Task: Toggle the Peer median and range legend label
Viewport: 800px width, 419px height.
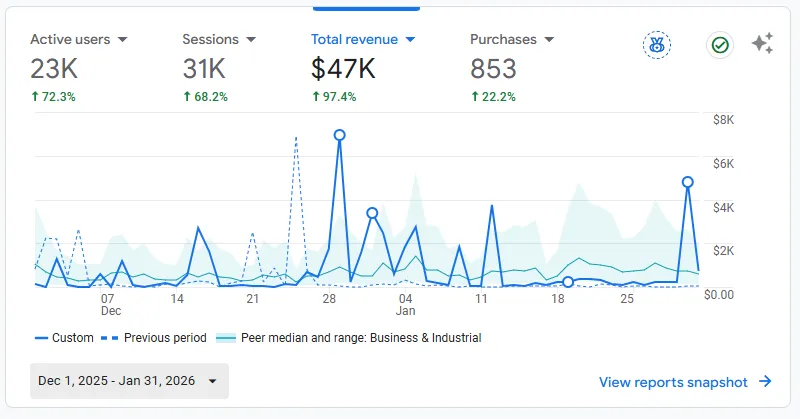Action: [361, 338]
